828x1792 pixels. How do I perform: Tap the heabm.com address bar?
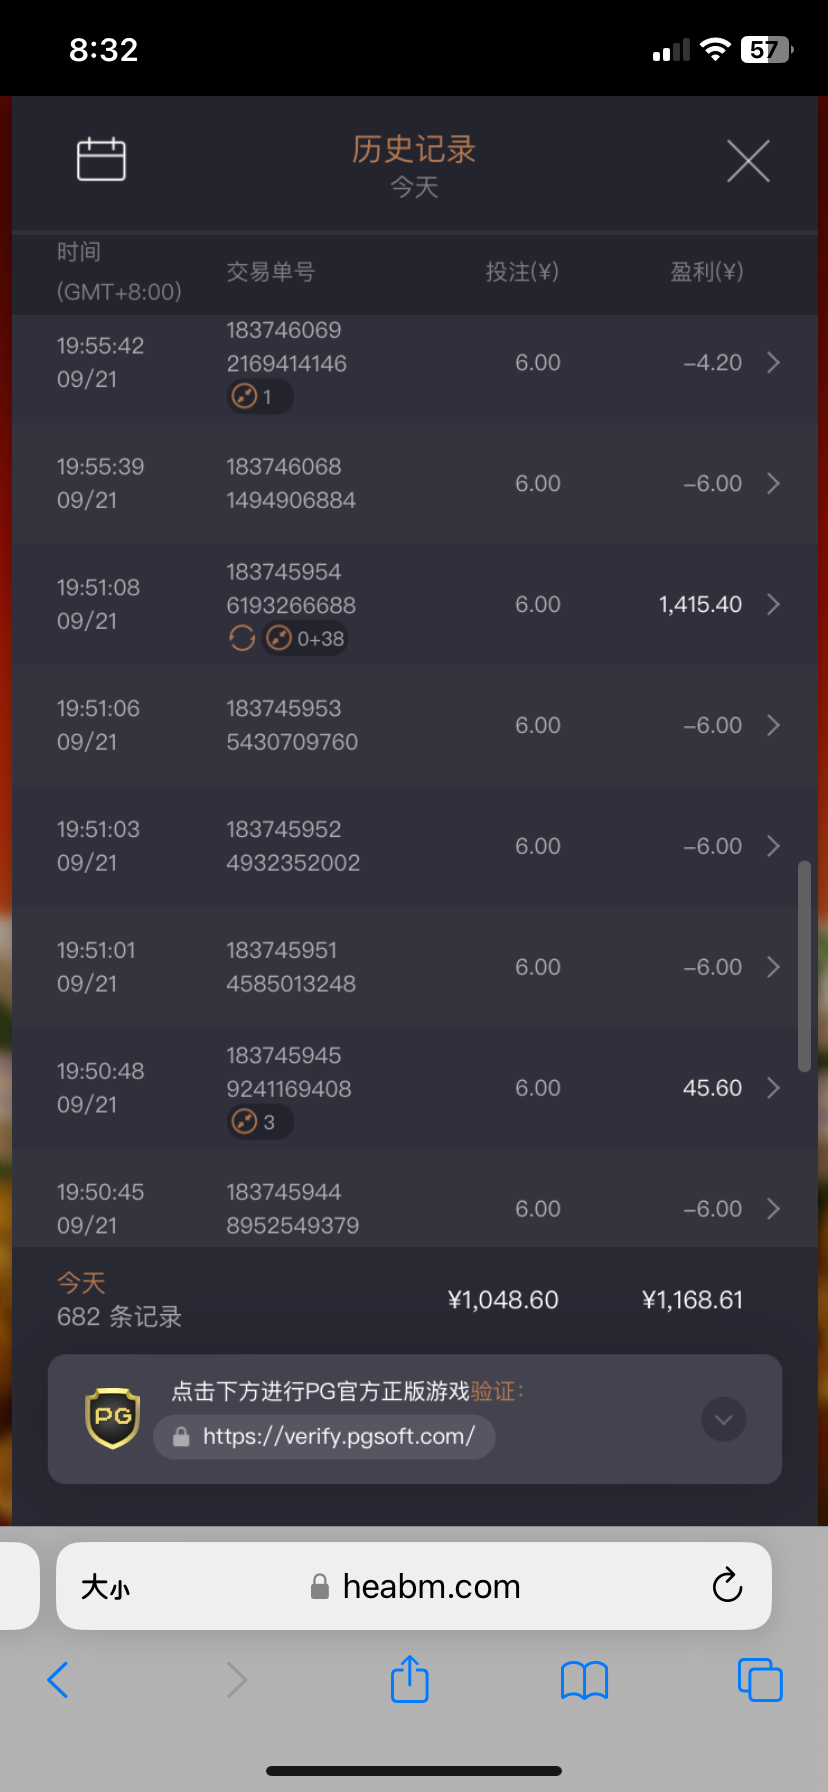tap(430, 1587)
